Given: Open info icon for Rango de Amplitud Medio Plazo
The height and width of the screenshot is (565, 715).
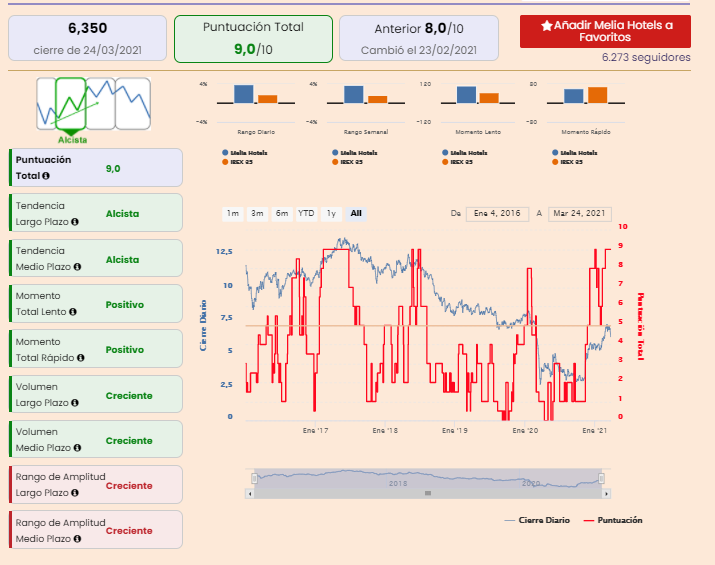Looking at the screenshot, I should pos(77,539).
